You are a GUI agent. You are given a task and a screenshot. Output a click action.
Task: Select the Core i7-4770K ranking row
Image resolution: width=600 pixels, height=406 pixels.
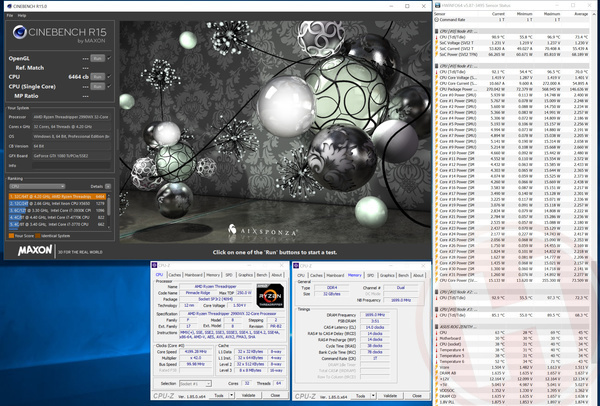57,217
